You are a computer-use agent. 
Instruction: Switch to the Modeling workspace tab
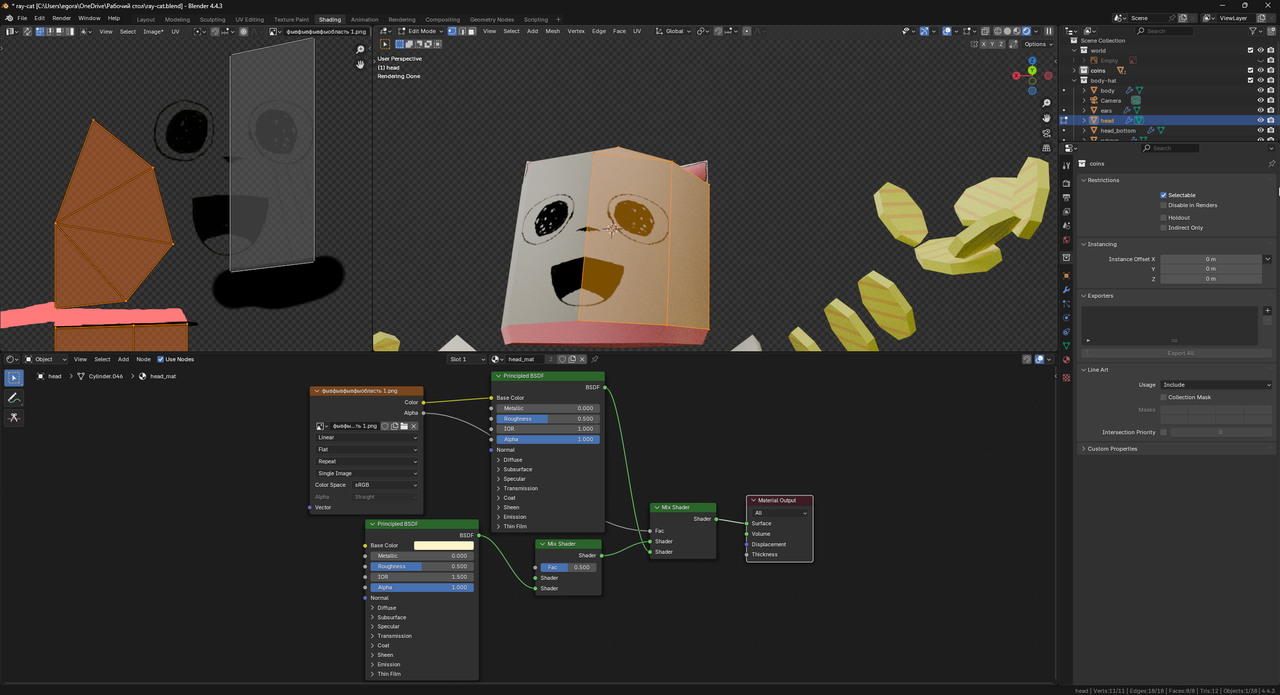tap(177, 19)
